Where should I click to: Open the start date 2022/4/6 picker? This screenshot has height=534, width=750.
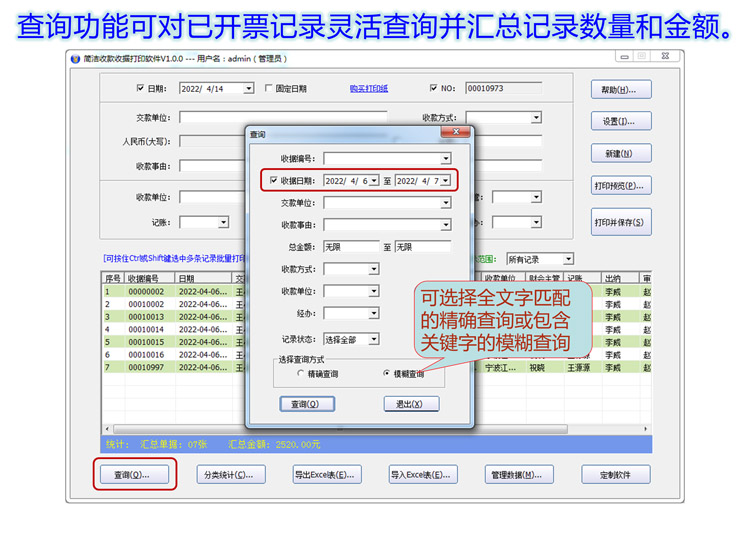374,180
